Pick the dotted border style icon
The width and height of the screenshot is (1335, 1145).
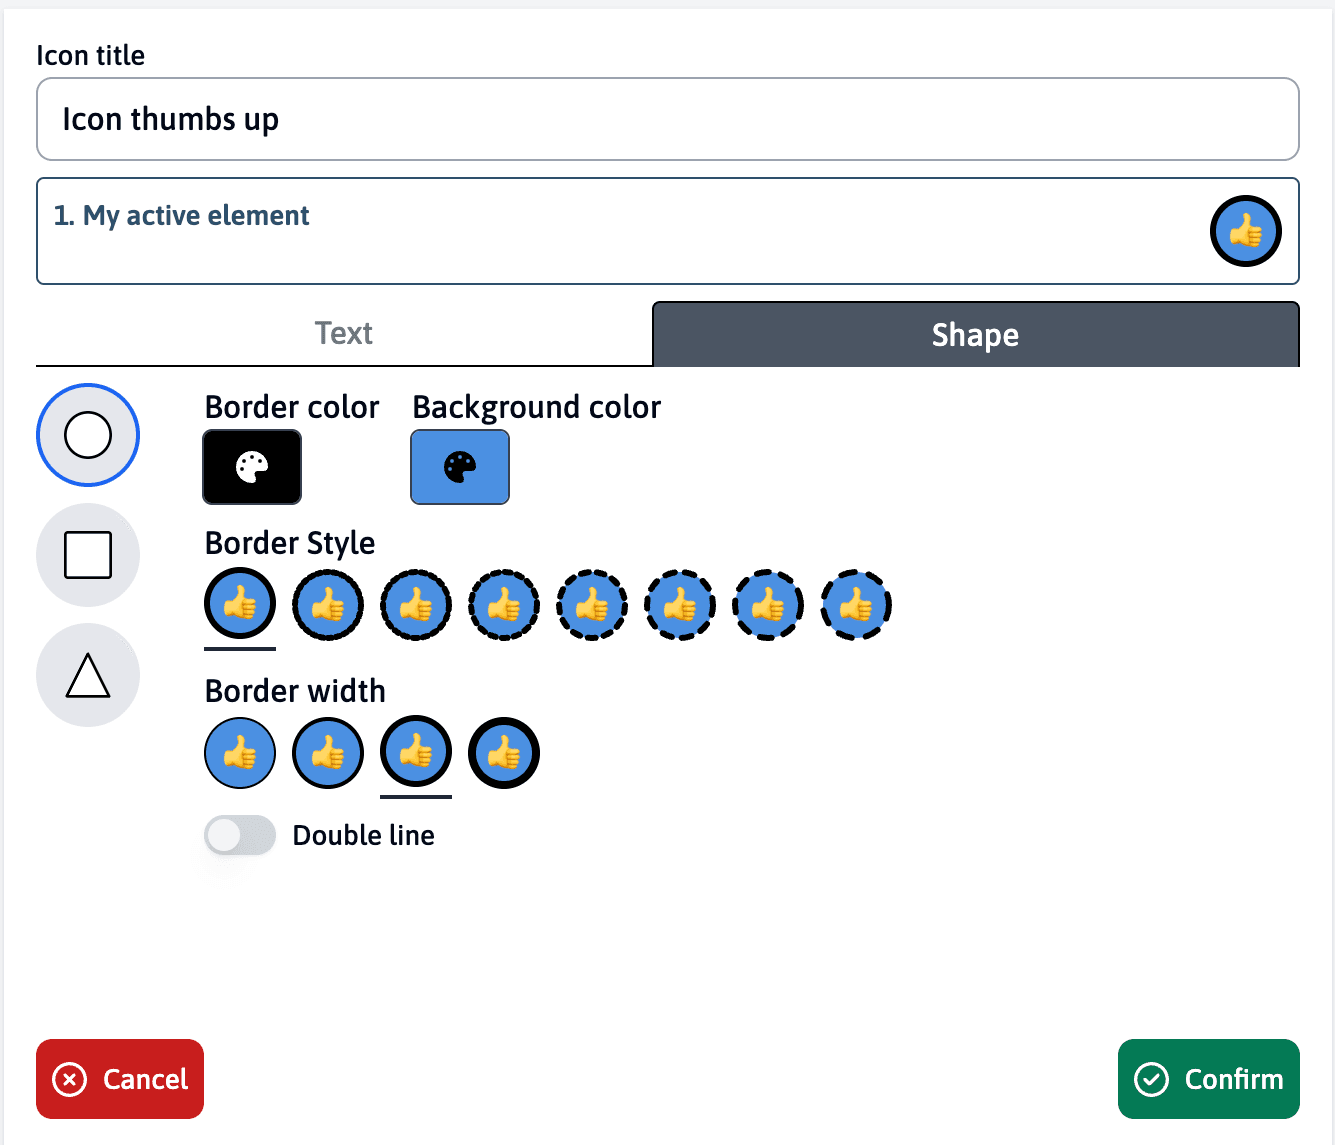click(x=416, y=605)
